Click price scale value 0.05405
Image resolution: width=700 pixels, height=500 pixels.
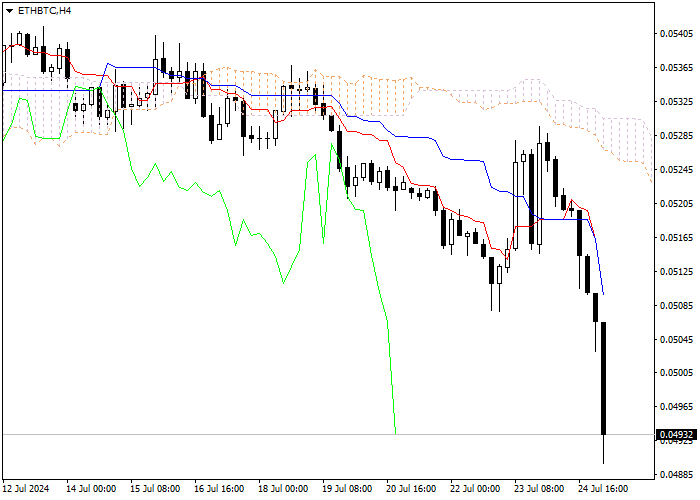pos(676,33)
